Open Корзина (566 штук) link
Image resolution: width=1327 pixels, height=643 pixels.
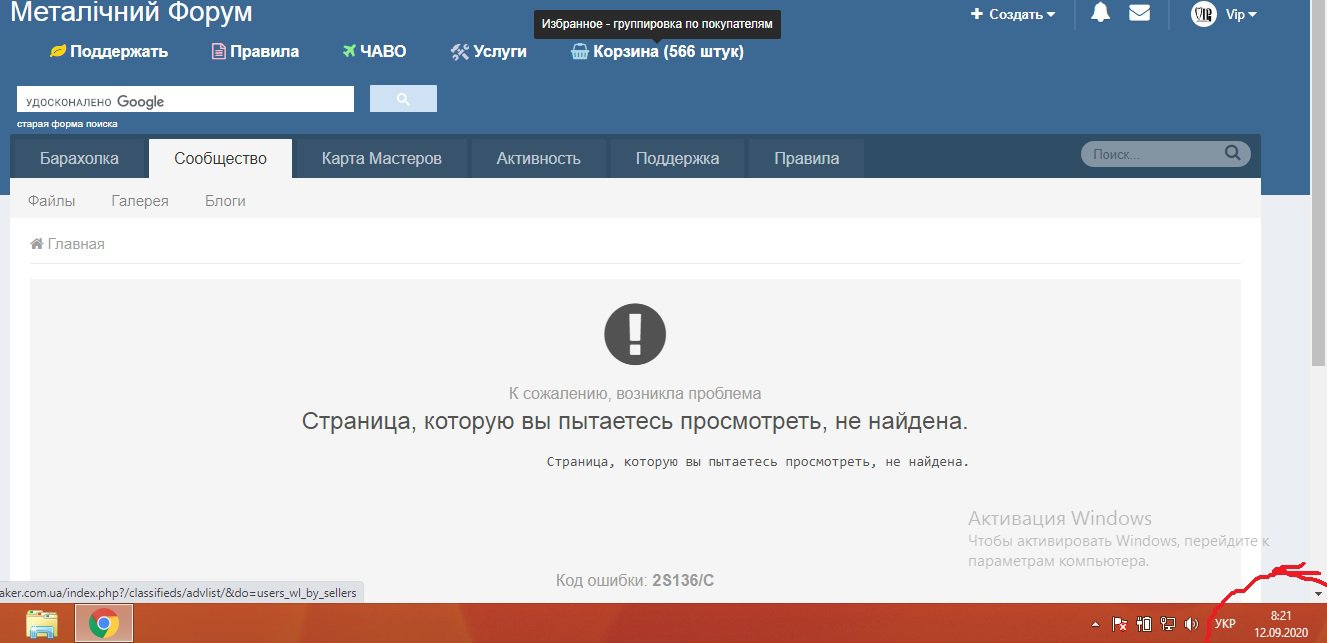(657, 52)
